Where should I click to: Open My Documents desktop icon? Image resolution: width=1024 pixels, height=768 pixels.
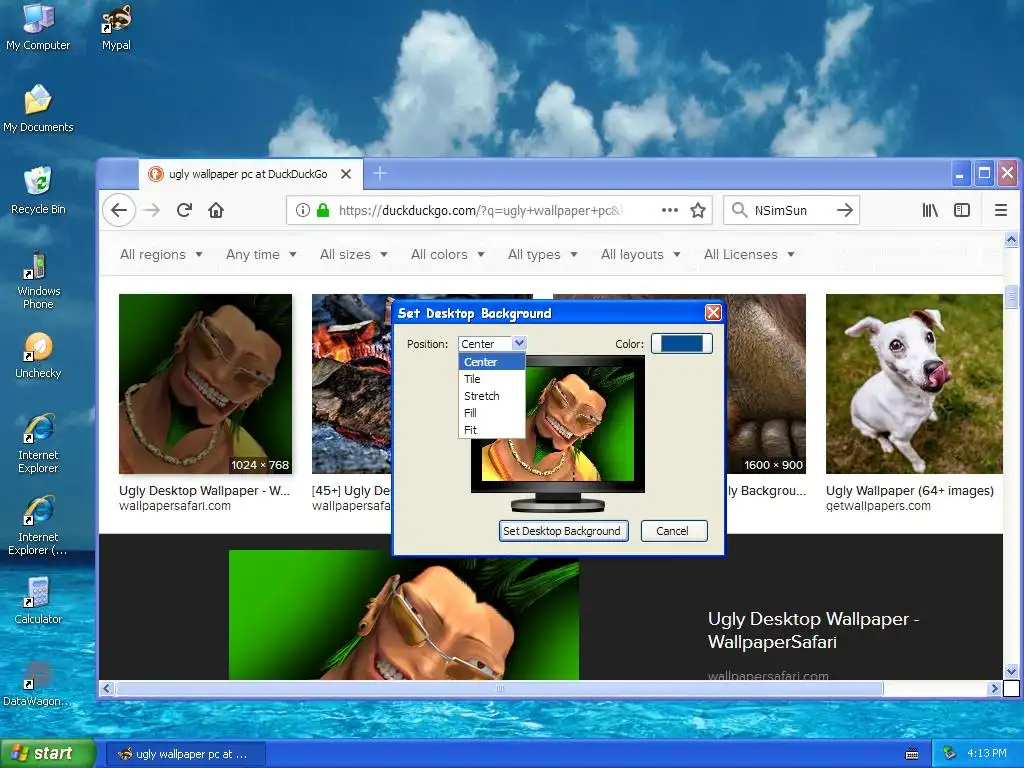pyautogui.click(x=38, y=108)
